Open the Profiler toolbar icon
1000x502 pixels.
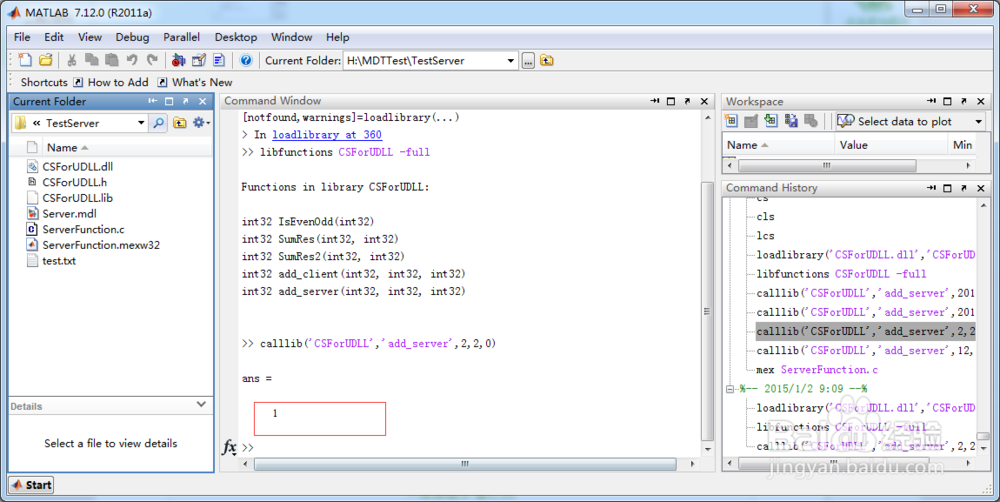point(219,60)
